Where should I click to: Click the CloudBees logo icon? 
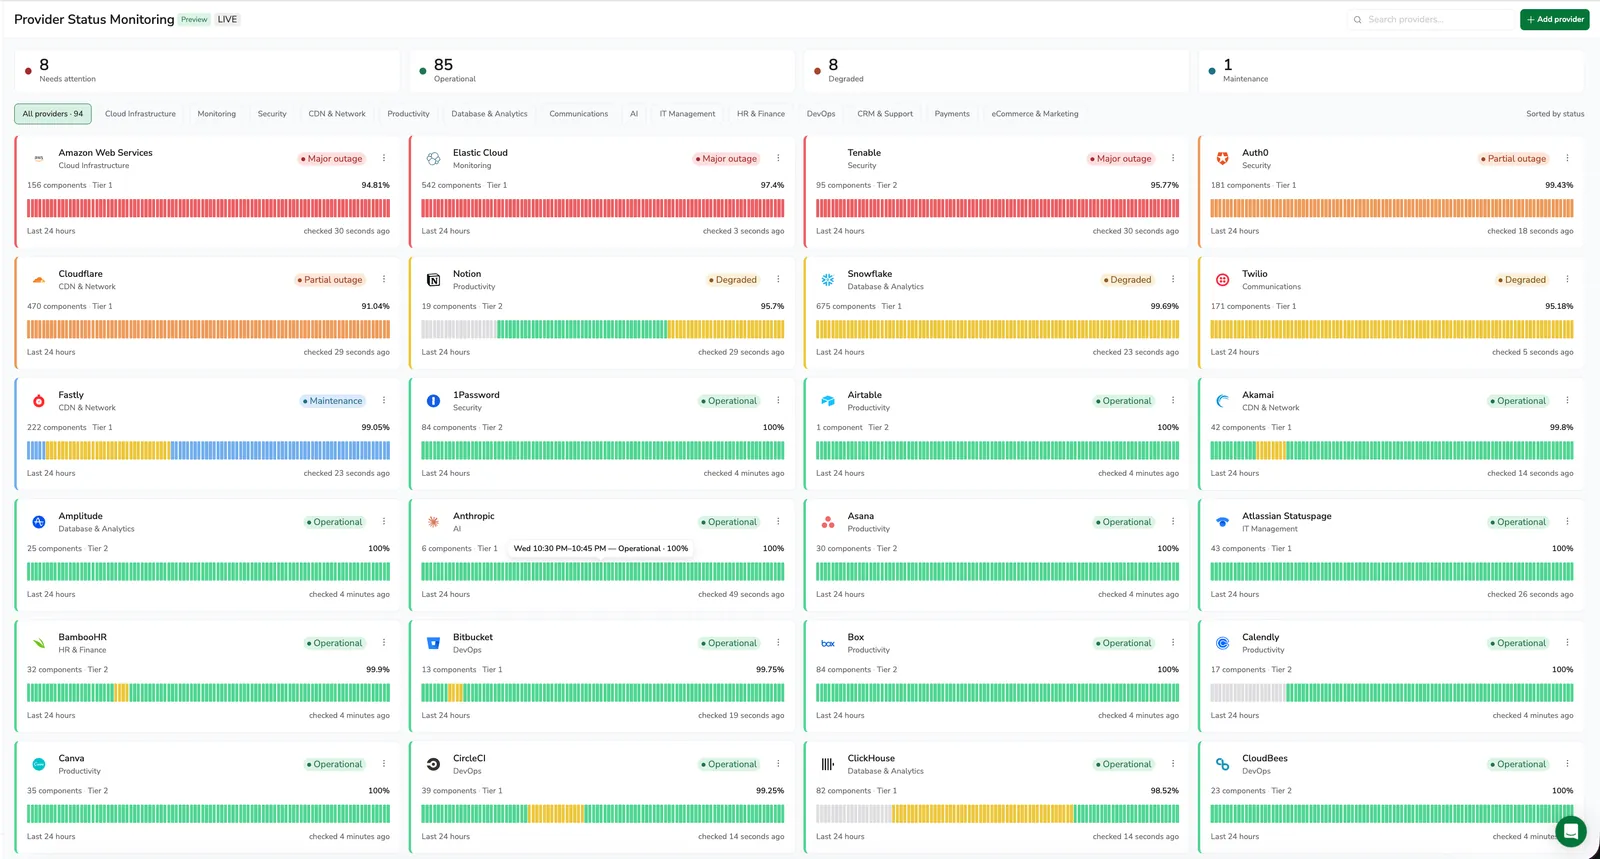point(1222,764)
